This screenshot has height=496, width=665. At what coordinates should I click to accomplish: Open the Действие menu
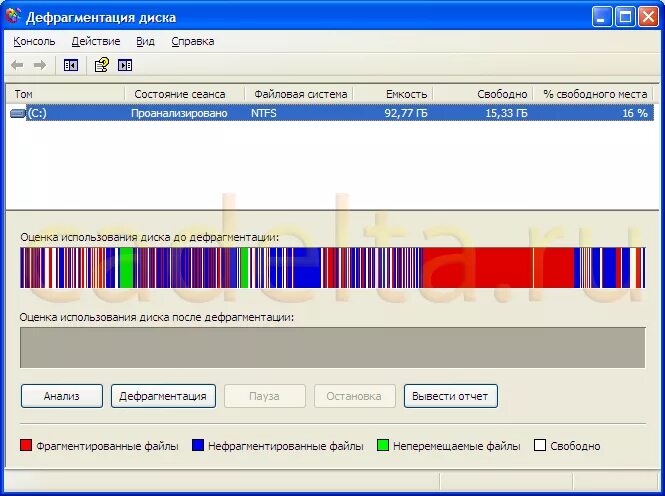point(96,42)
